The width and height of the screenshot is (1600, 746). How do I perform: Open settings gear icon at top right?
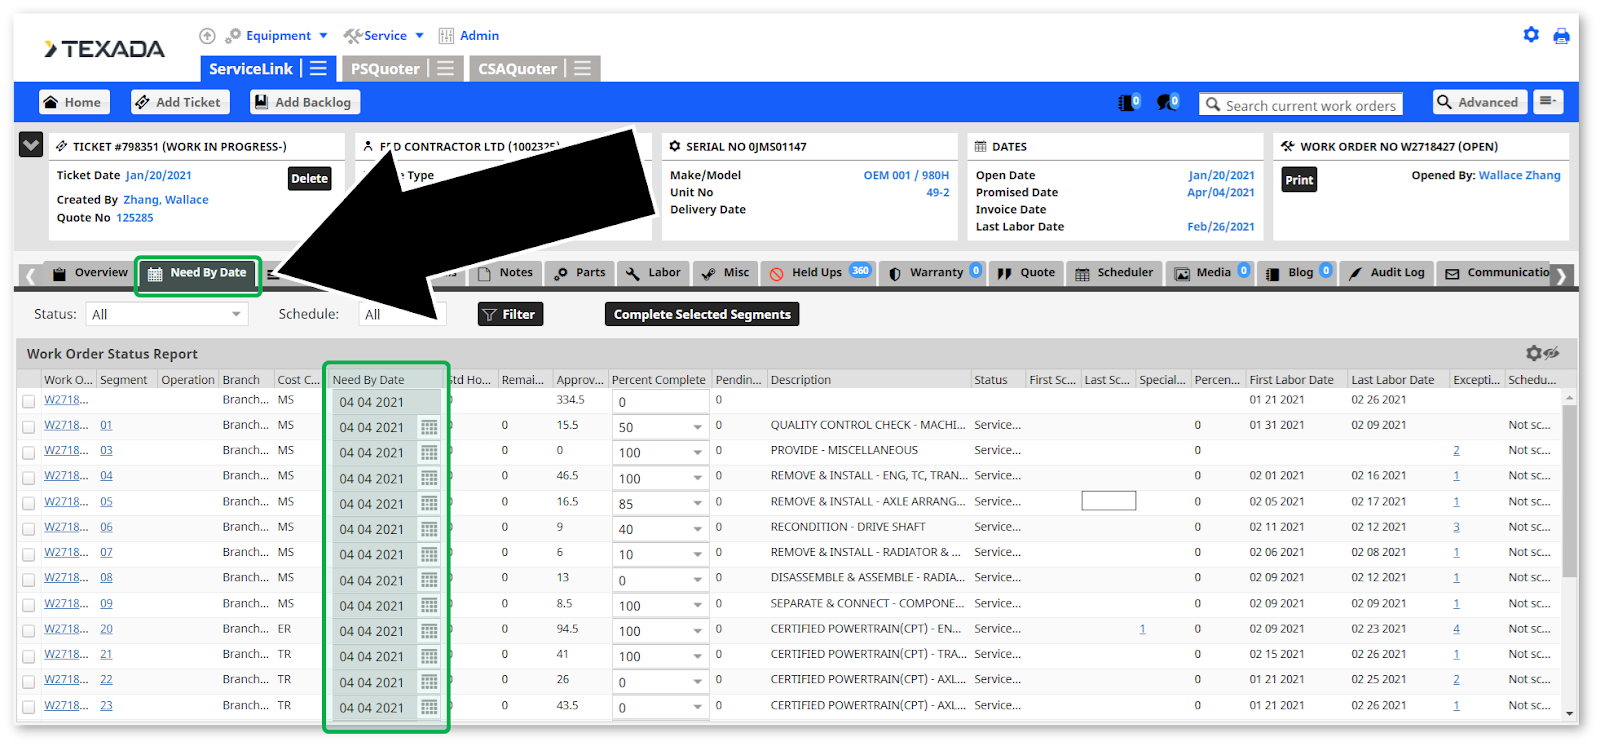pyautogui.click(x=1531, y=35)
